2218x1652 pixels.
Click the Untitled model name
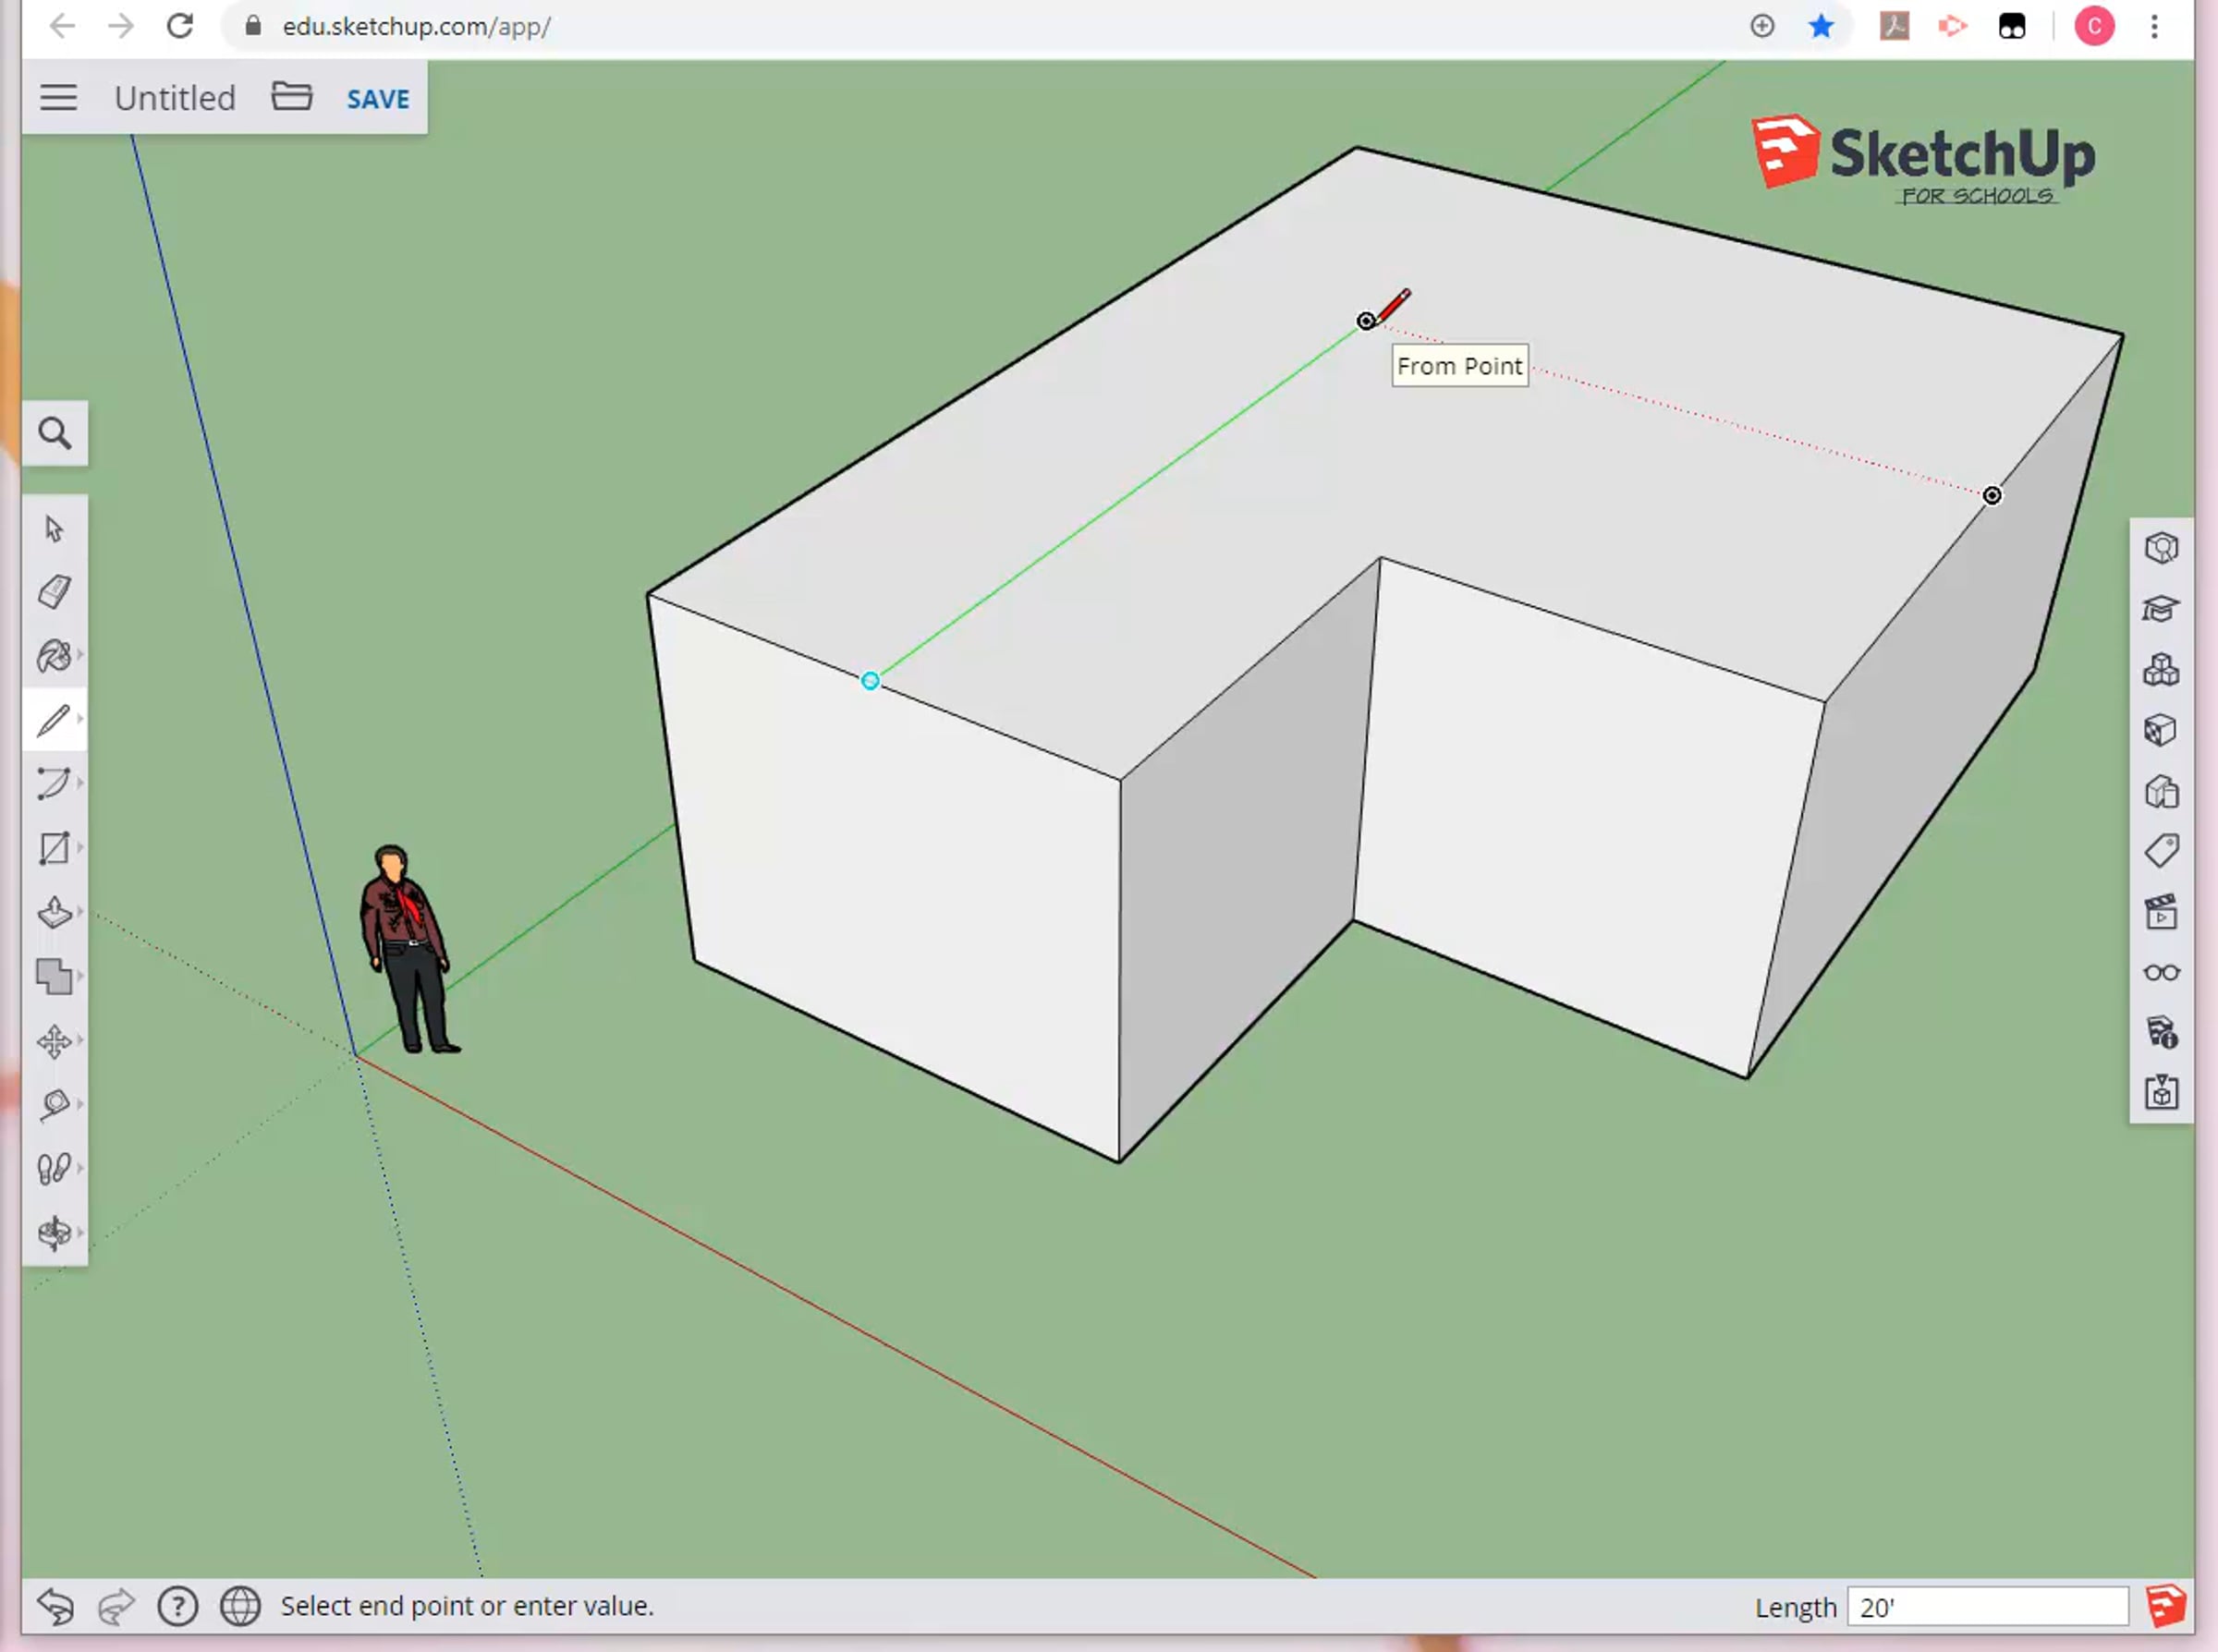tap(175, 98)
